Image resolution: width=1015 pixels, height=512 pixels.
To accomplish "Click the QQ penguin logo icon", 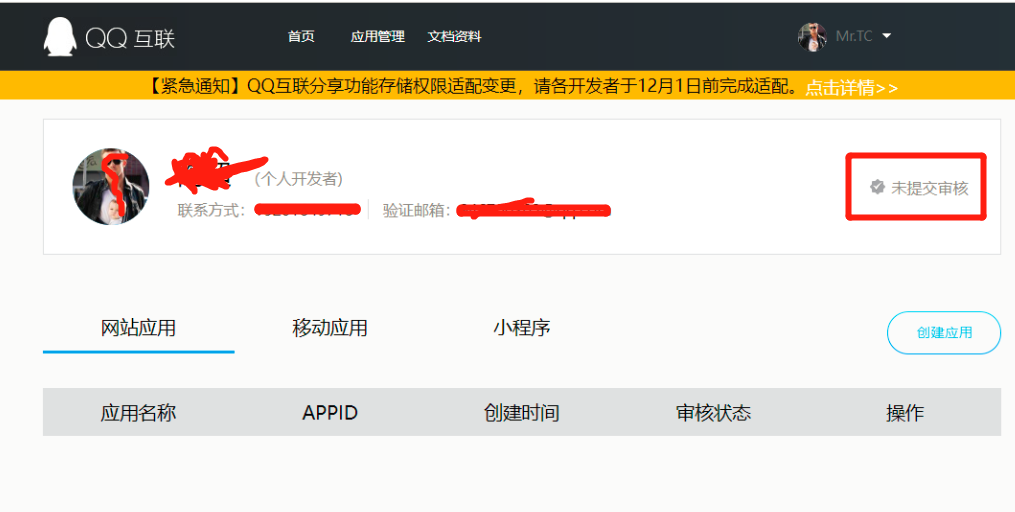I will click(x=60, y=37).
